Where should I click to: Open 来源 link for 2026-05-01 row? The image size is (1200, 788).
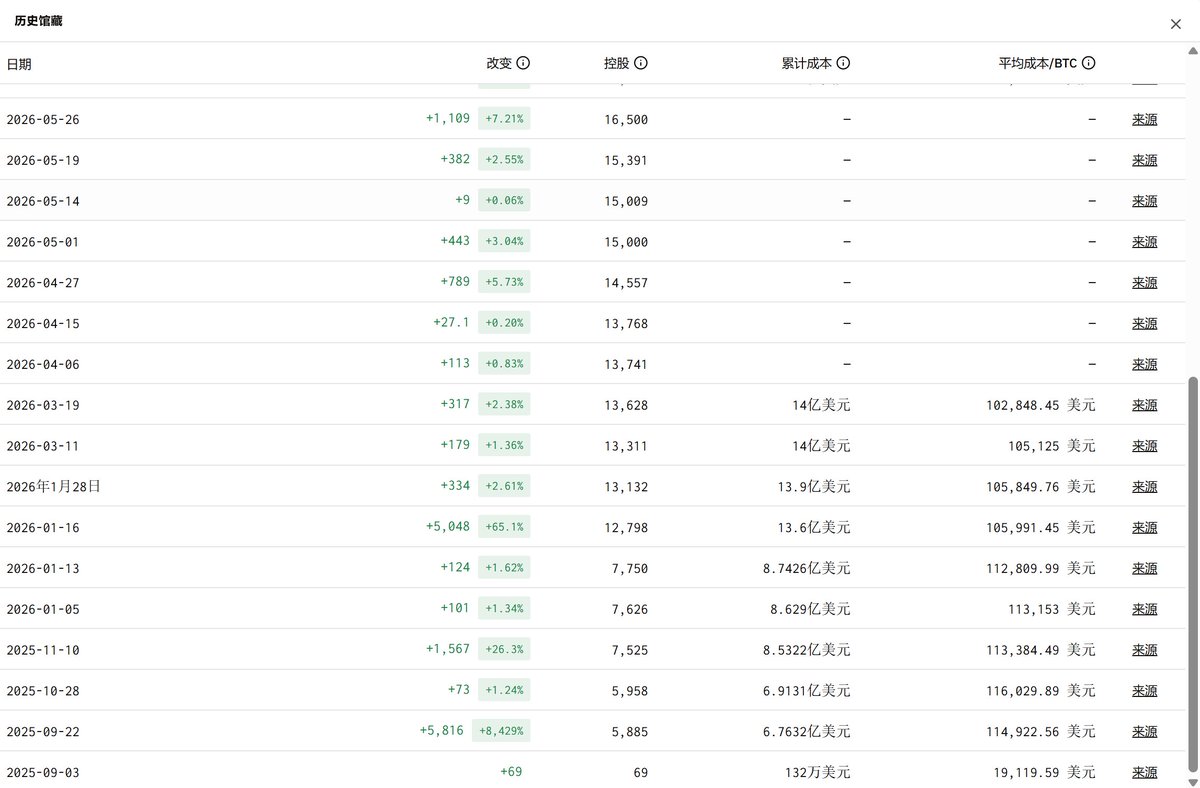point(1144,242)
